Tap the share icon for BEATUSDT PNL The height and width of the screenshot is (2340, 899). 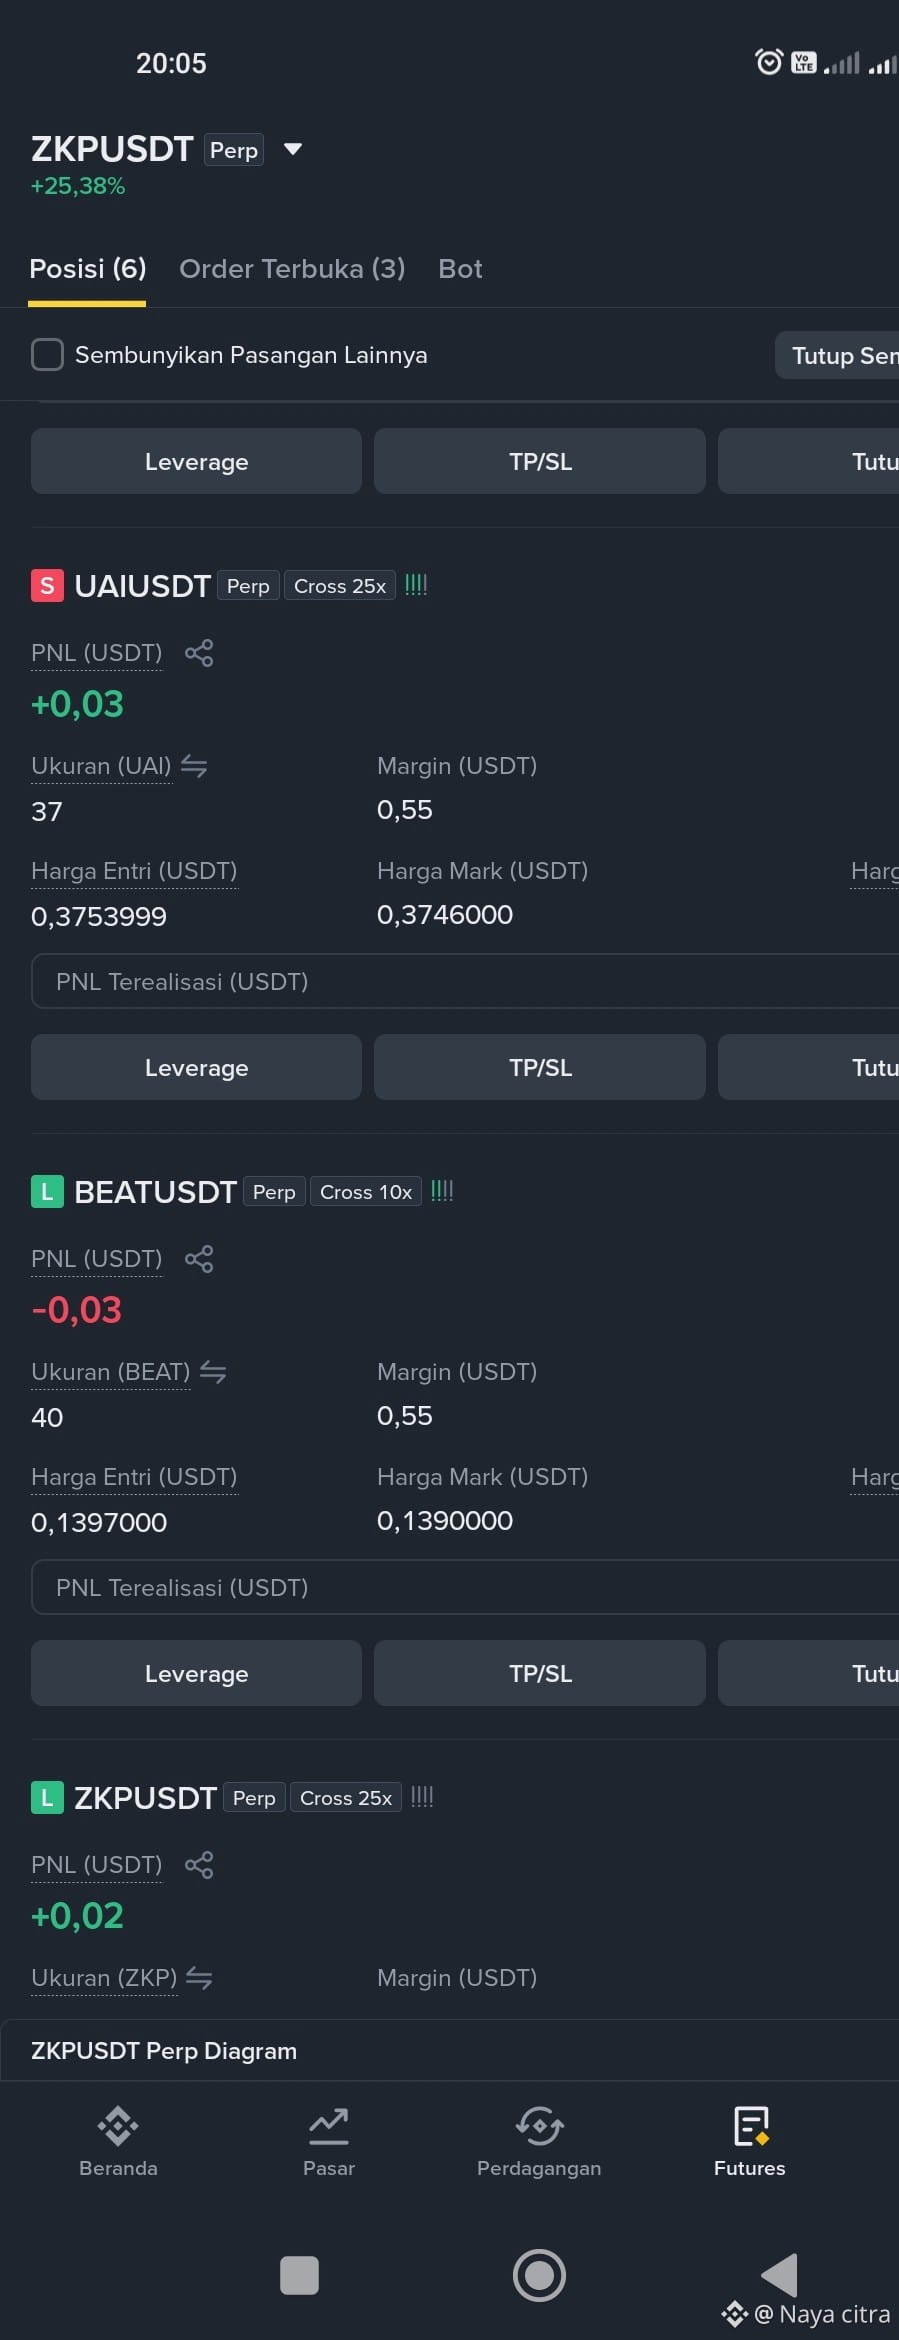[199, 1259]
